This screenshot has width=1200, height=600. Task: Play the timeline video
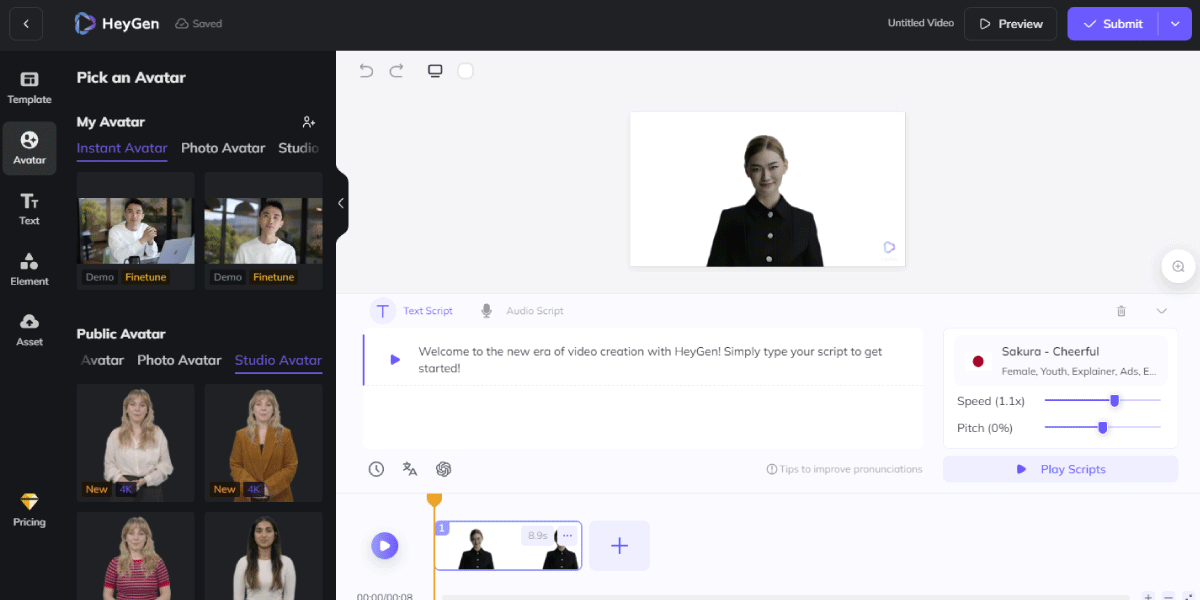click(385, 545)
